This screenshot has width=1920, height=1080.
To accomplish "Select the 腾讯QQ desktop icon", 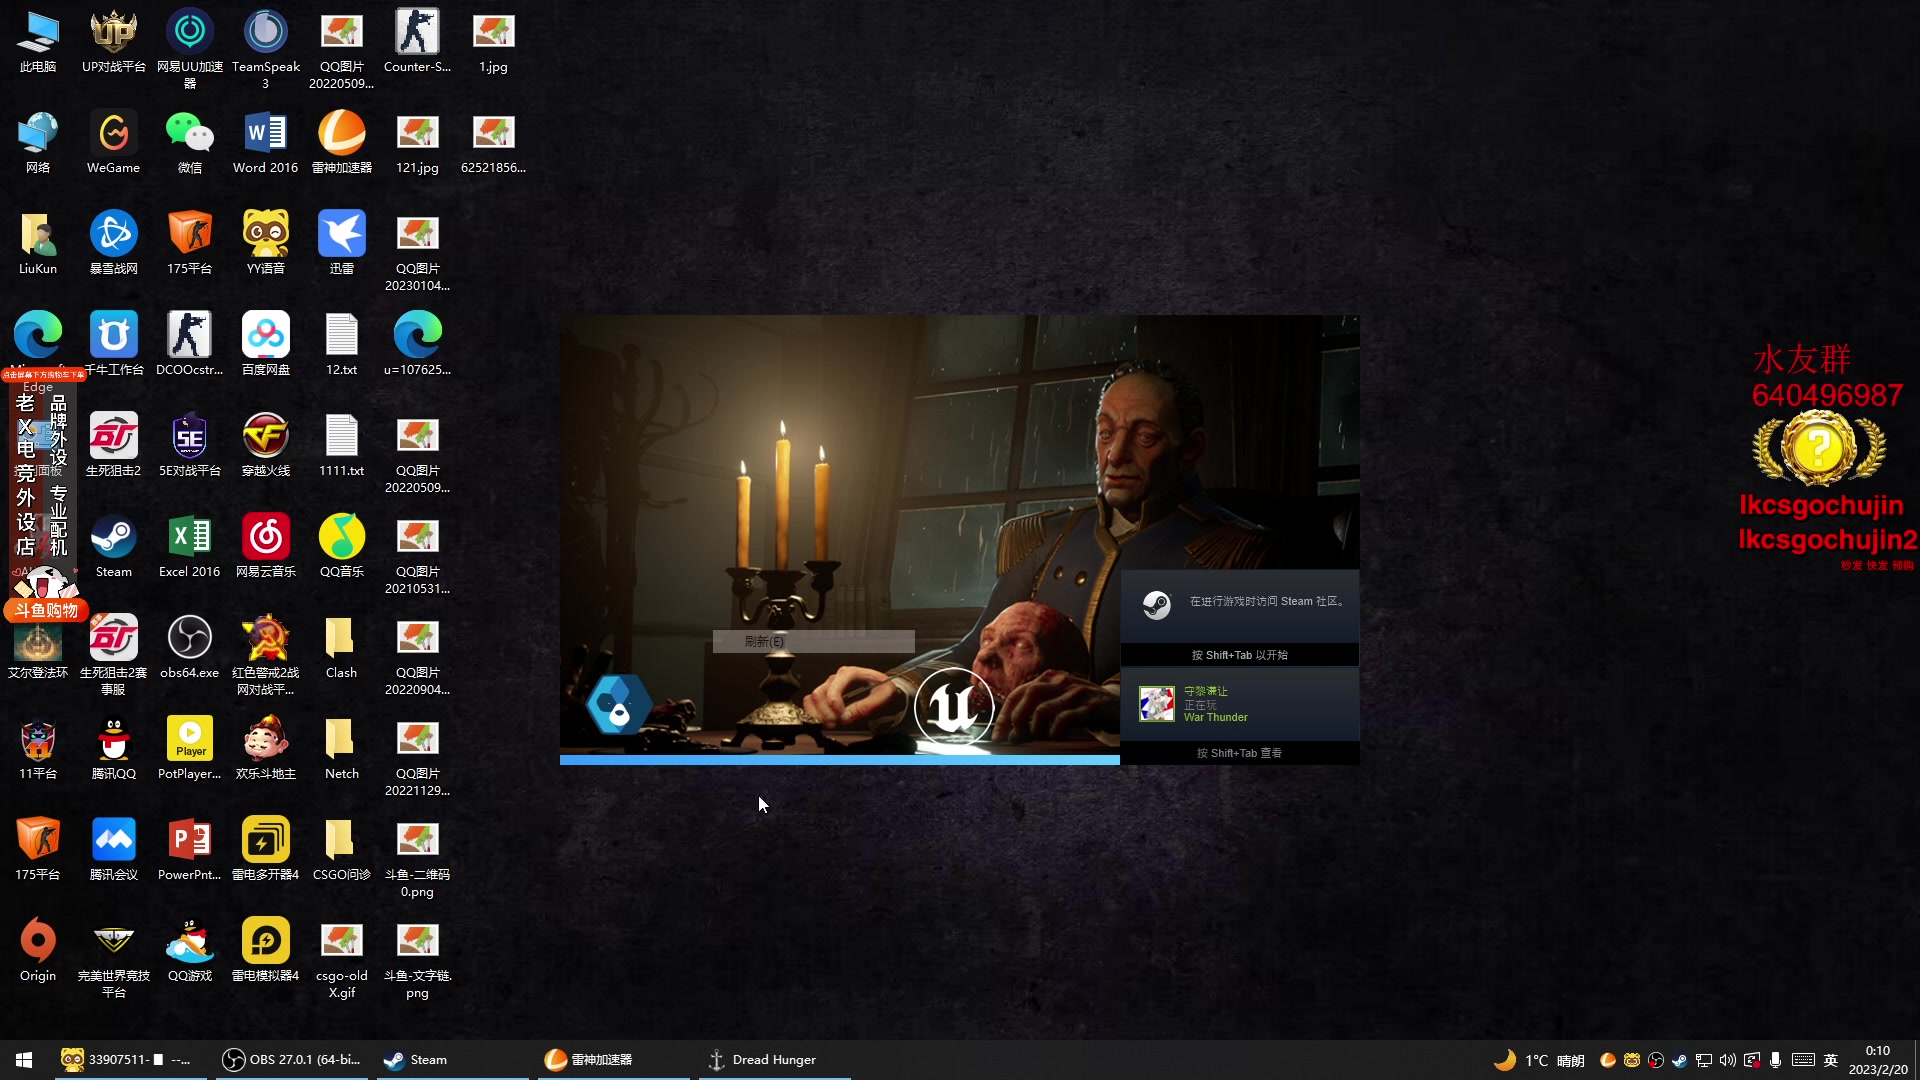I will (x=114, y=748).
